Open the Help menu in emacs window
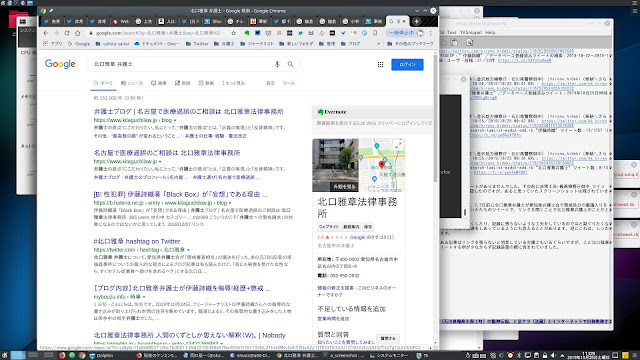Screen dimensions: 640x360 pos(490,32)
